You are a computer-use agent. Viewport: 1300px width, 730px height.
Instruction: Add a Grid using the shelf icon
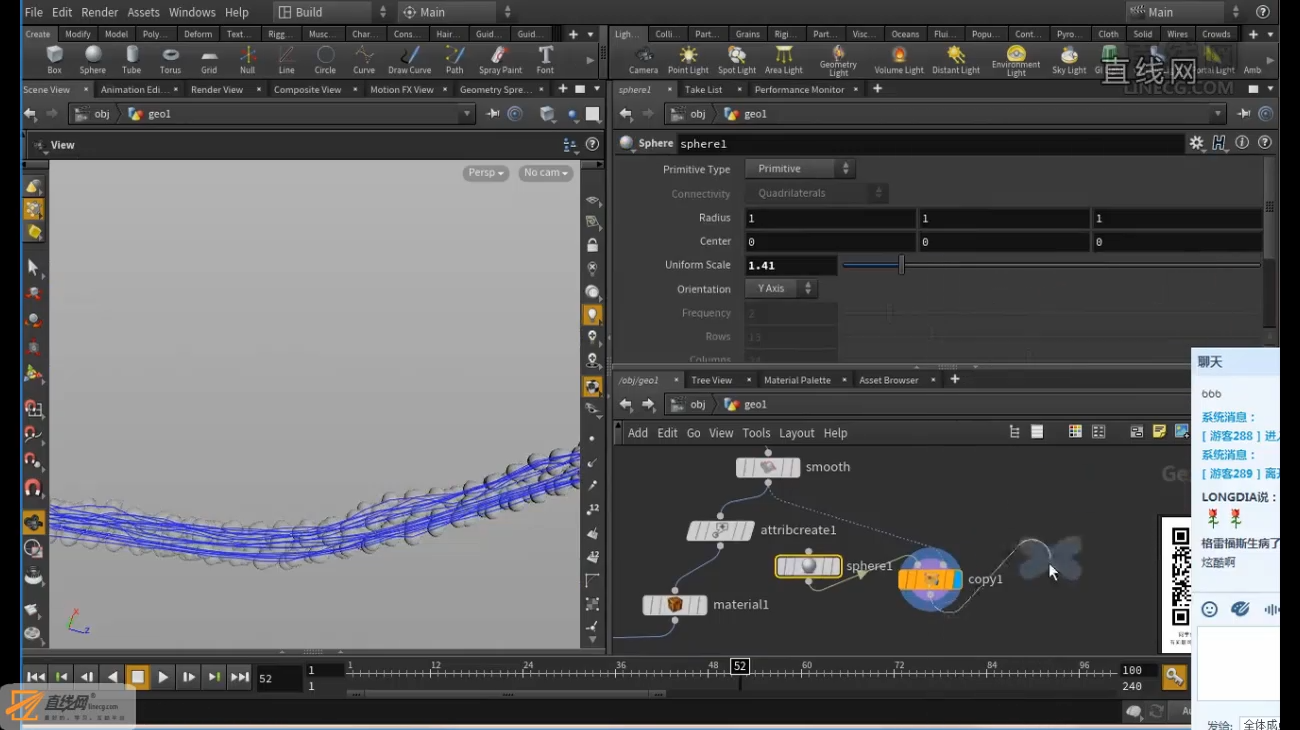(209, 60)
